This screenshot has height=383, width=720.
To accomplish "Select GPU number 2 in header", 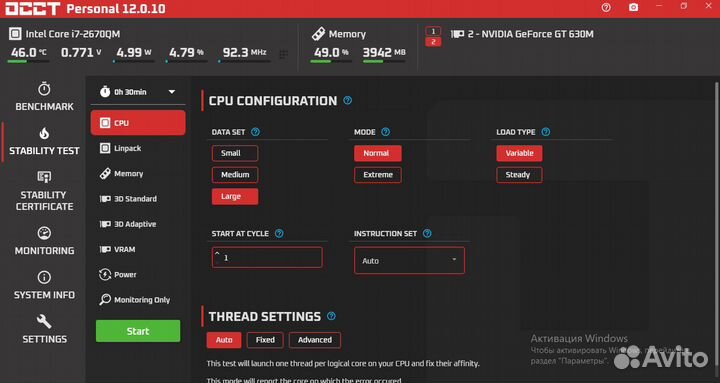I will coord(433,42).
